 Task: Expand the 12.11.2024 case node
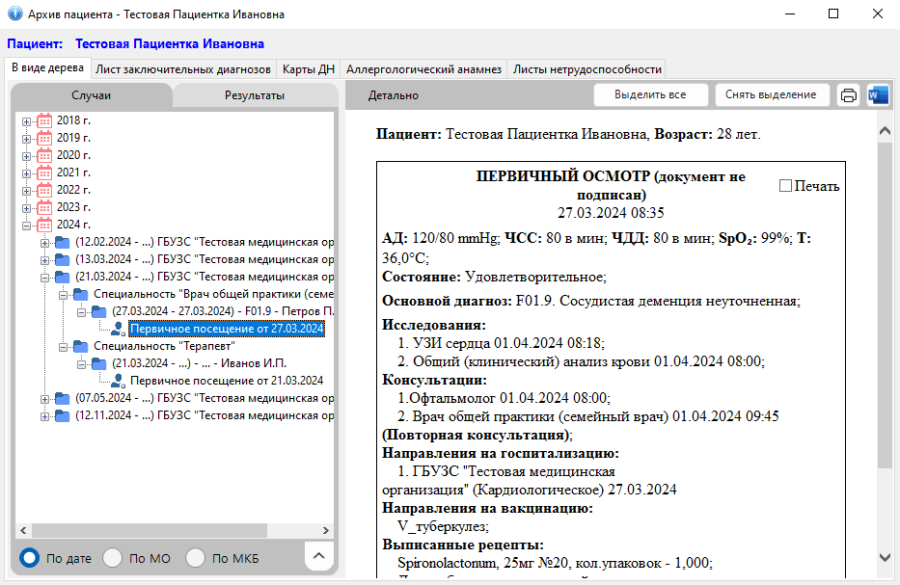click(45, 416)
